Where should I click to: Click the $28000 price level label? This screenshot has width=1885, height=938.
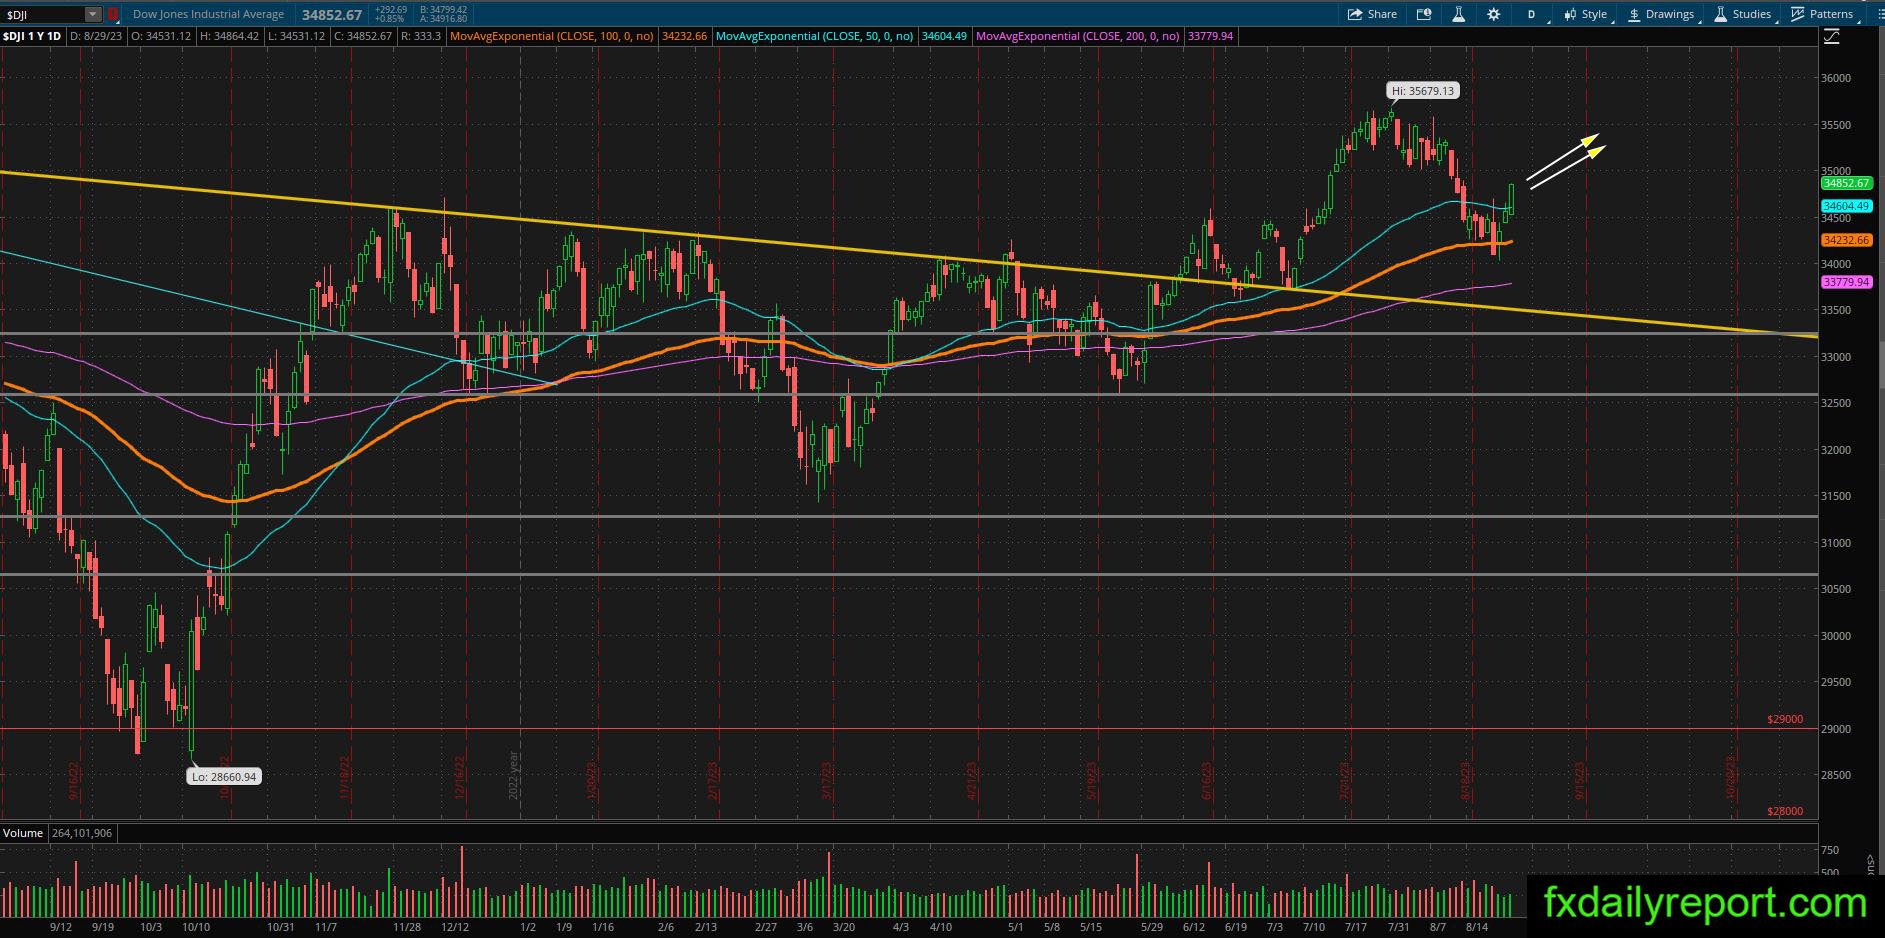(1785, 811)
